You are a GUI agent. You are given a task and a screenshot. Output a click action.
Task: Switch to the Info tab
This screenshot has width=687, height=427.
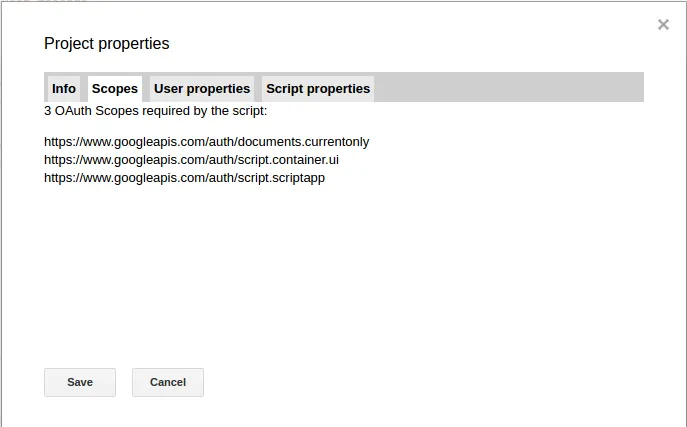[x=64, y=89]
